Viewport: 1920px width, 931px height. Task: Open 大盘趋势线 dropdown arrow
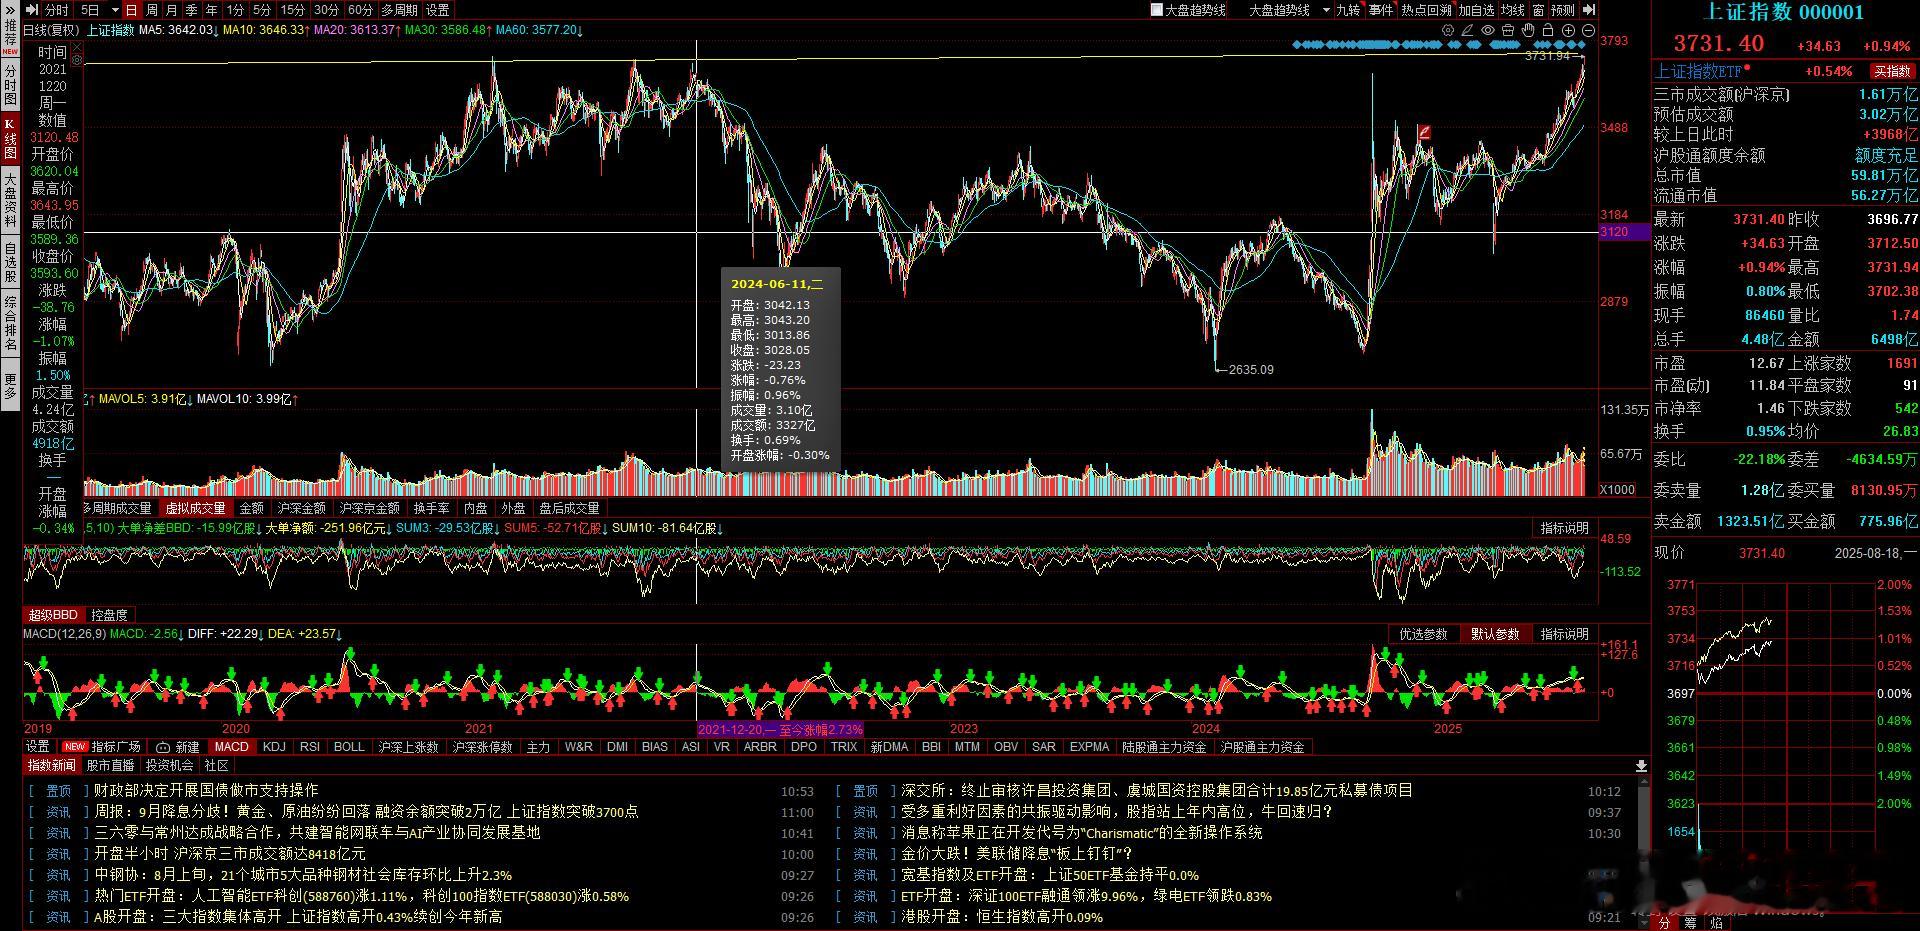click(x=1326, y=10)
